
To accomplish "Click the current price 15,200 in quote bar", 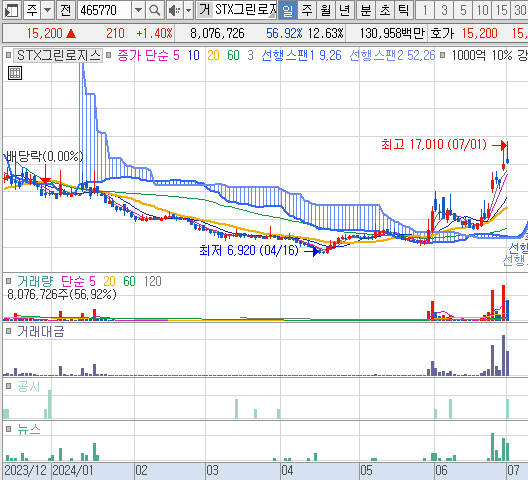I will click(x=44, y=33).
